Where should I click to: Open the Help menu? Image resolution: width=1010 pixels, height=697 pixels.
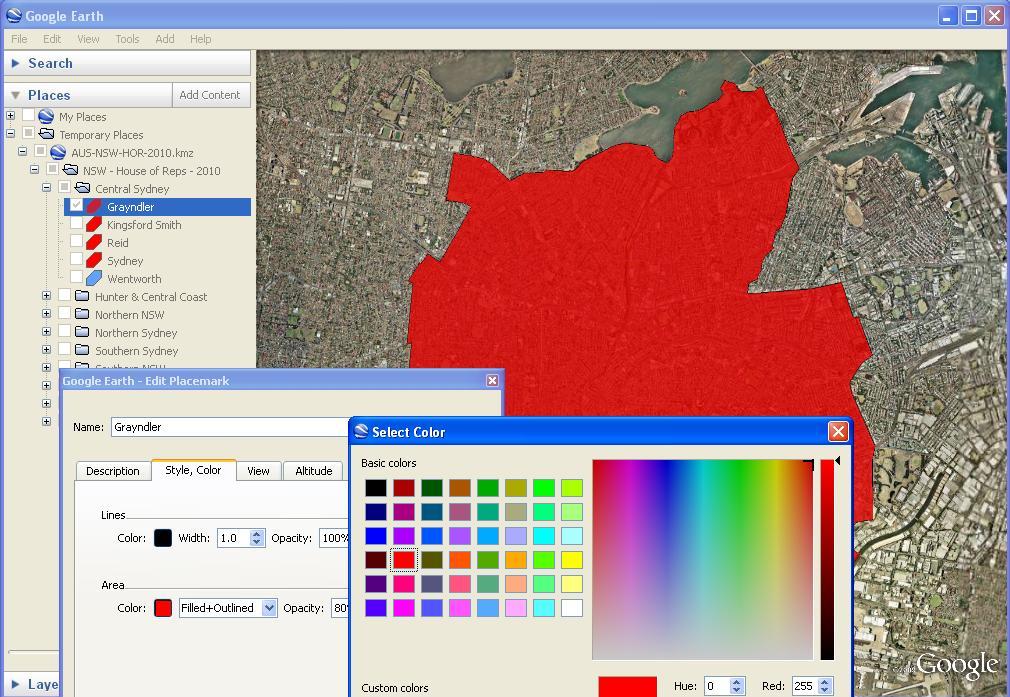200,39
